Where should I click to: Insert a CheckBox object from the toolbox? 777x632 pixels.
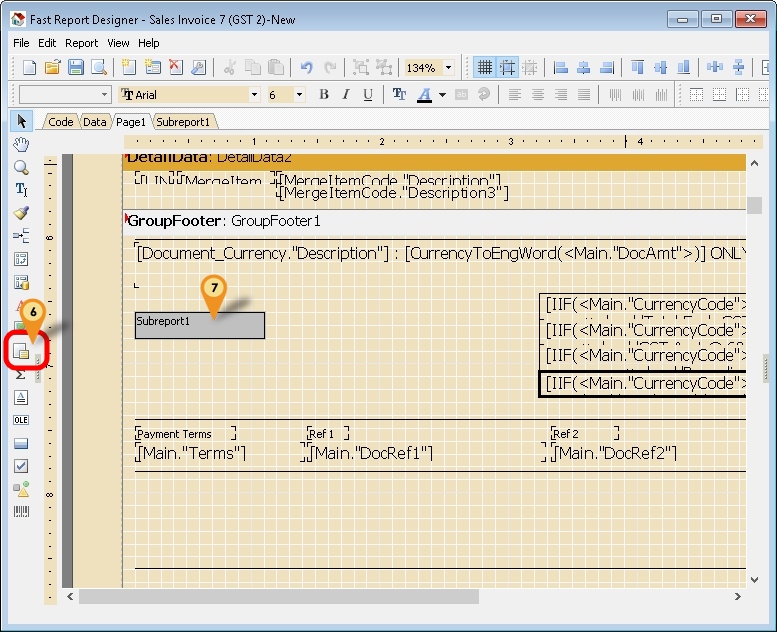point(21,466)
